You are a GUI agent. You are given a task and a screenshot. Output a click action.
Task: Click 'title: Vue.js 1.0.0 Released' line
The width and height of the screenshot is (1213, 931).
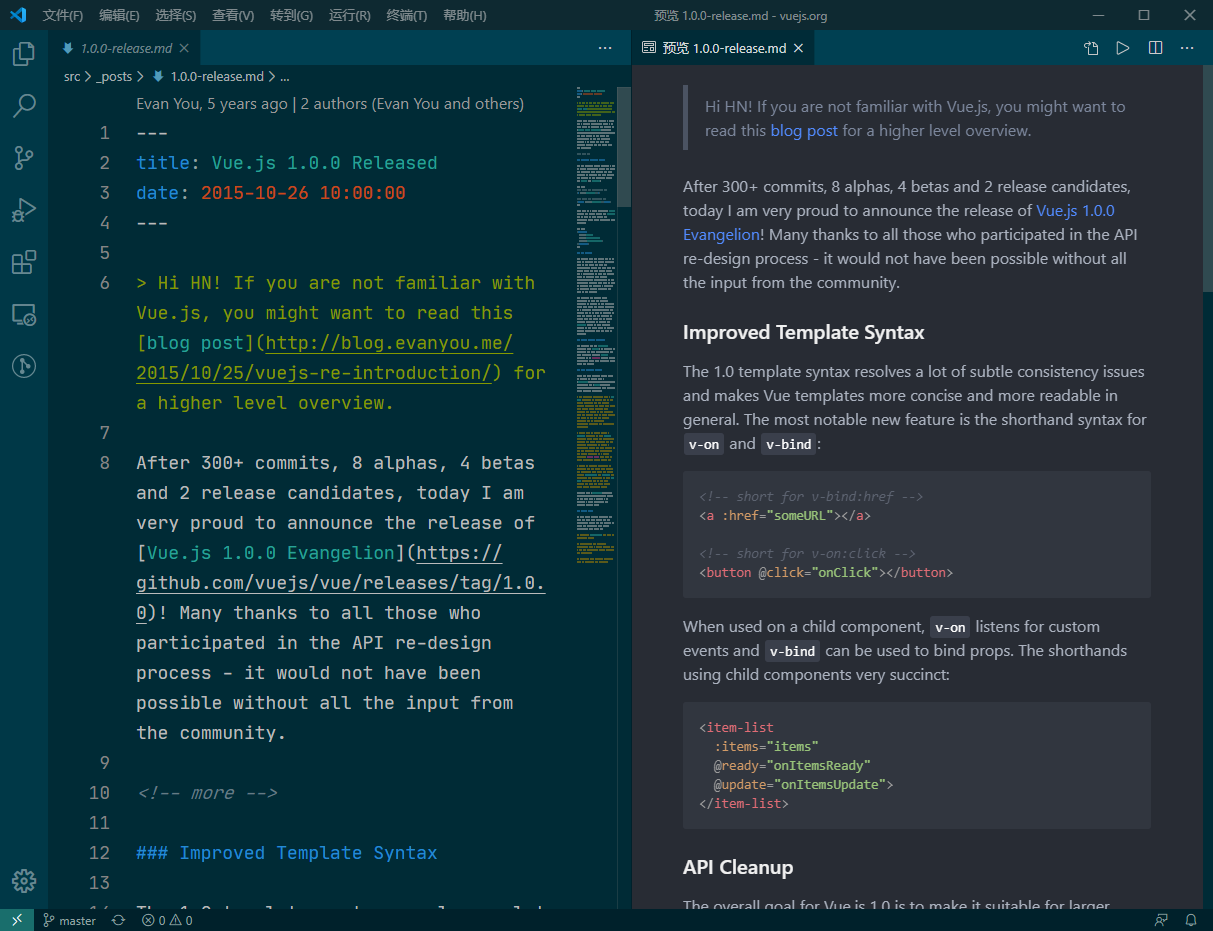287,163
